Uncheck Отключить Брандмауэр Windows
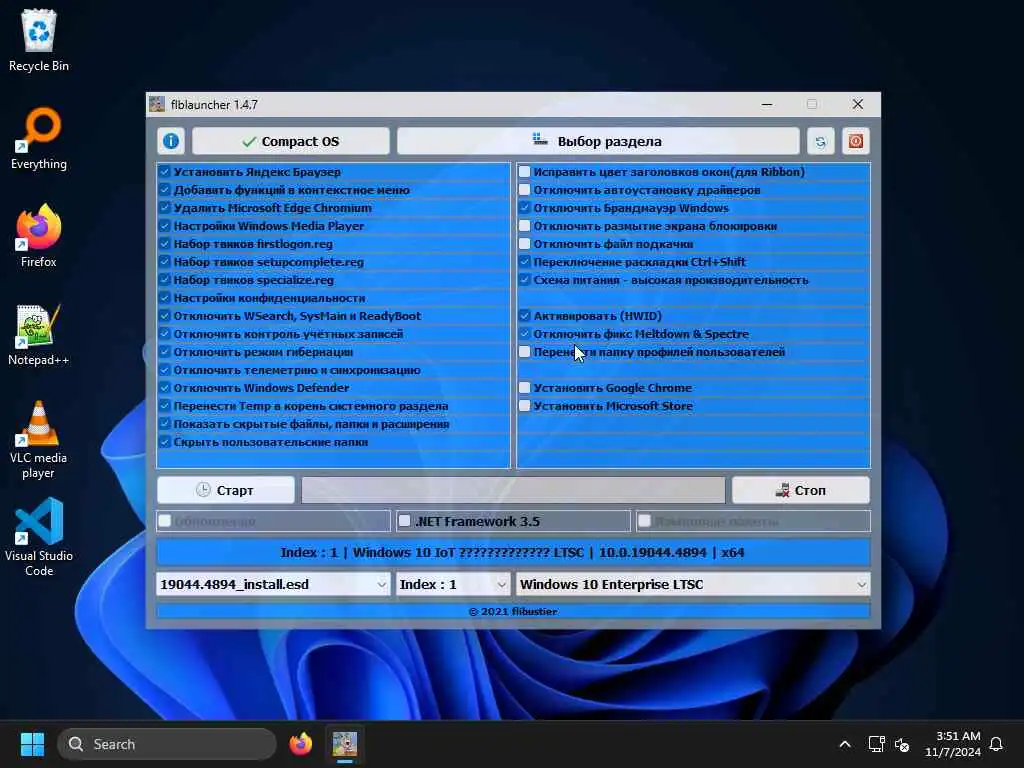The width and height of the screenshot is (1024, 768). click(x=524, y=208)
